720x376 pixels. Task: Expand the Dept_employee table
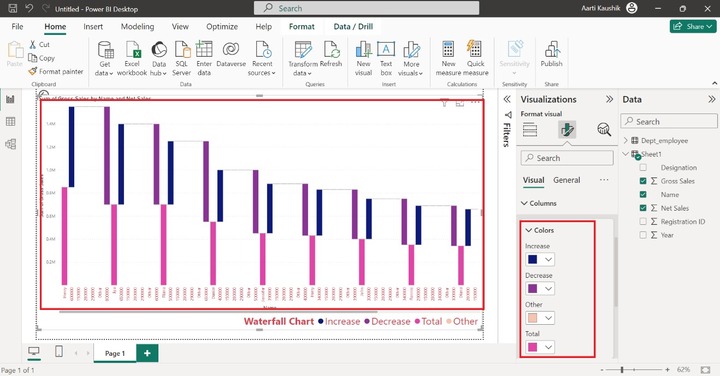(626, 140)
